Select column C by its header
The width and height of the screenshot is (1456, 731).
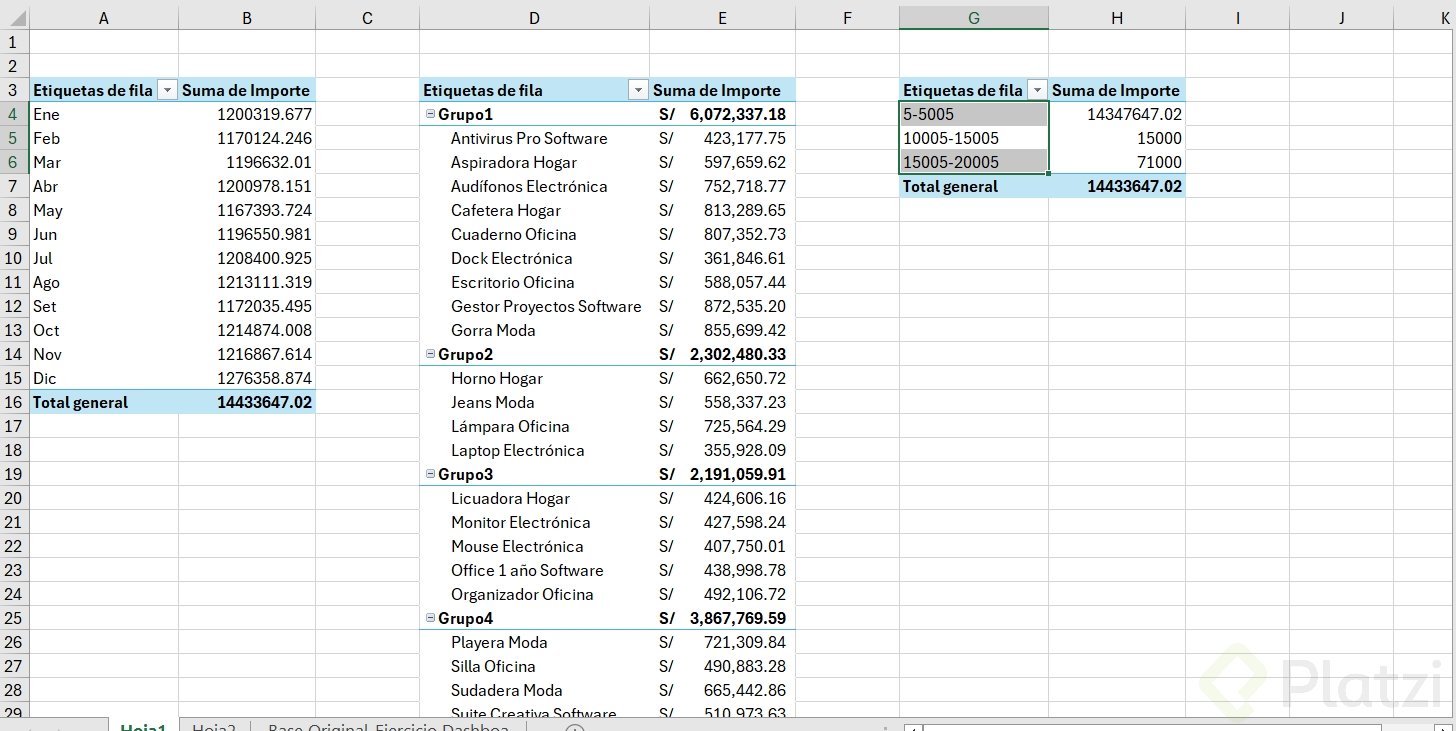coord(367,17)
